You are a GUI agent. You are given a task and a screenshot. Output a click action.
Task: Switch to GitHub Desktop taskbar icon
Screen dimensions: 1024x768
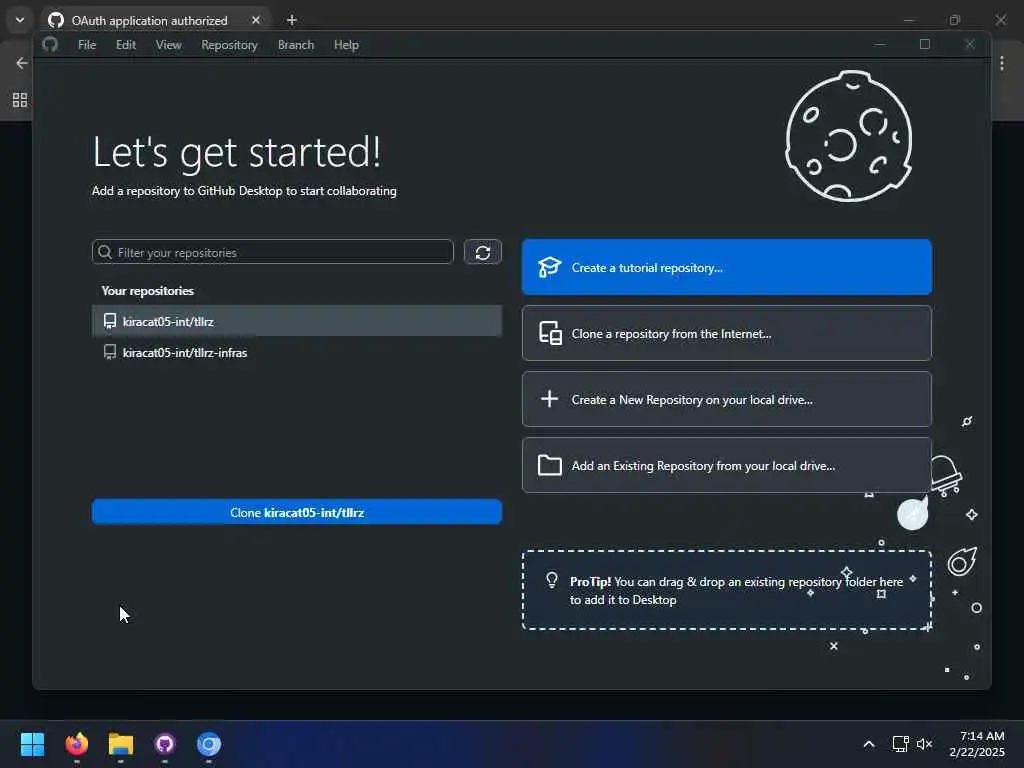[165, 744]
